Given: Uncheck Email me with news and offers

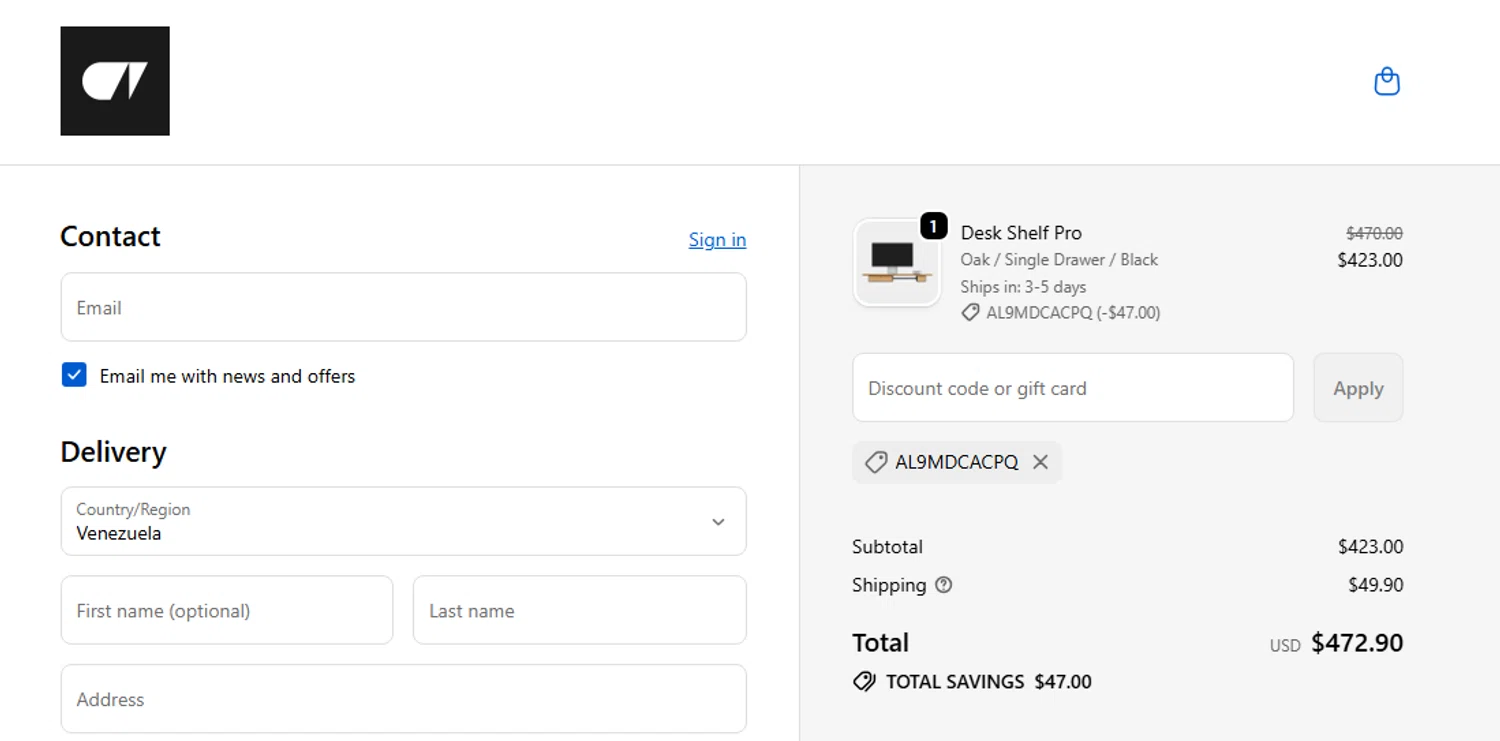Looking at the screenshot, I should [74, 375].
